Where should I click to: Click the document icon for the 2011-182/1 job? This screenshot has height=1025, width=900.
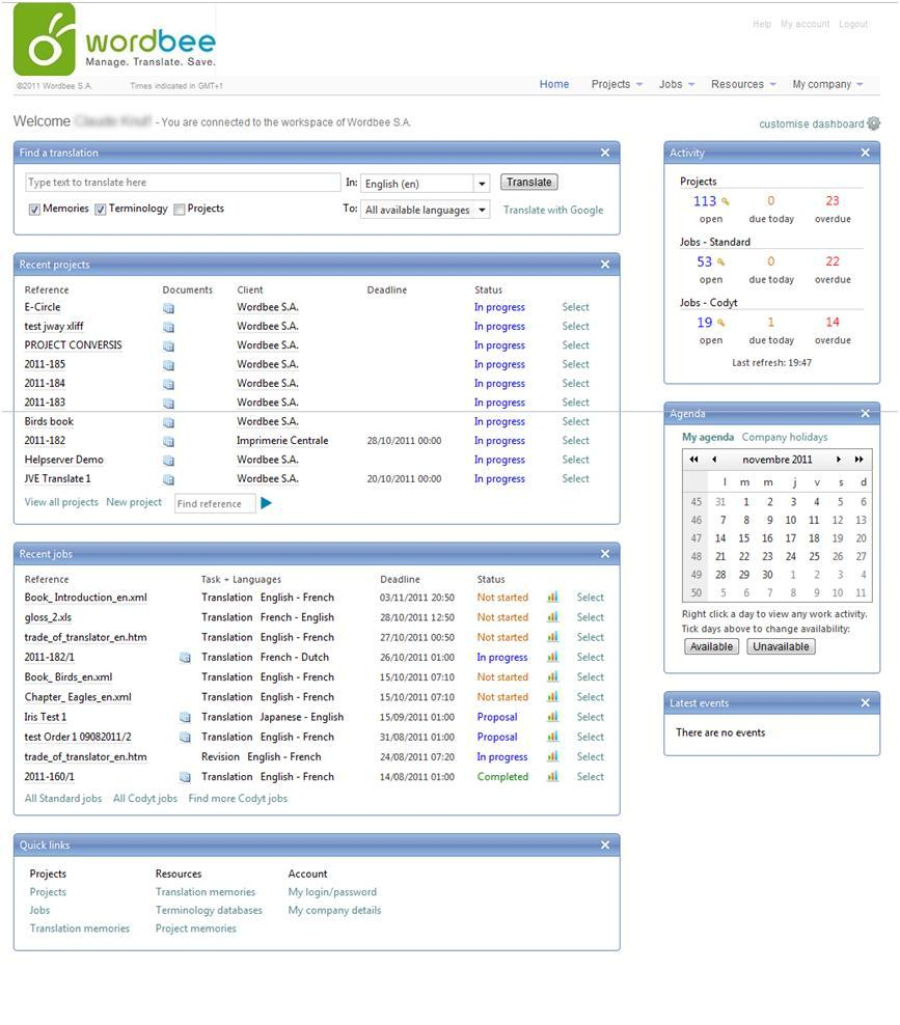point(185,658)
